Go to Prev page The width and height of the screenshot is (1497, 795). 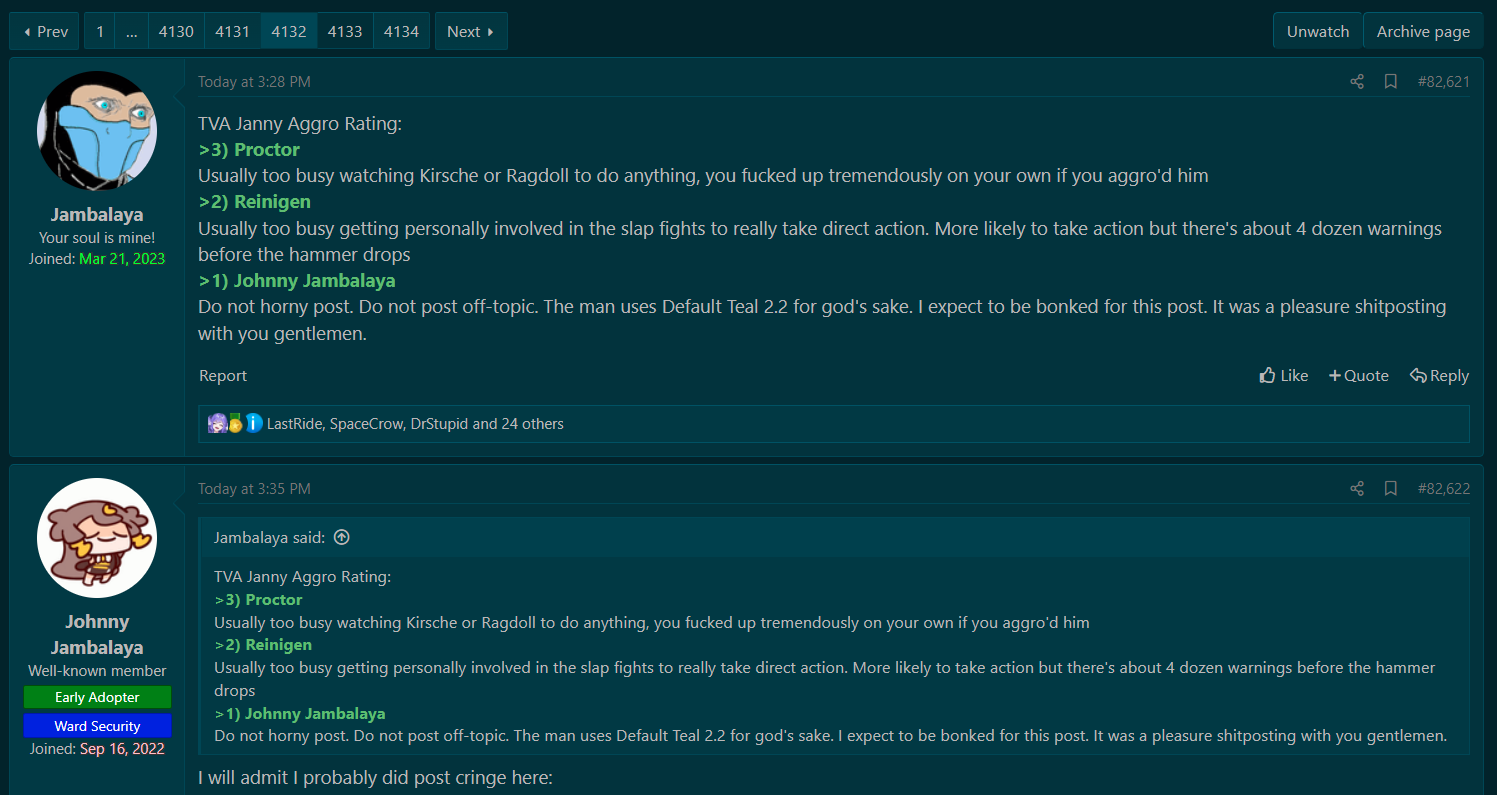pos(45,31)
